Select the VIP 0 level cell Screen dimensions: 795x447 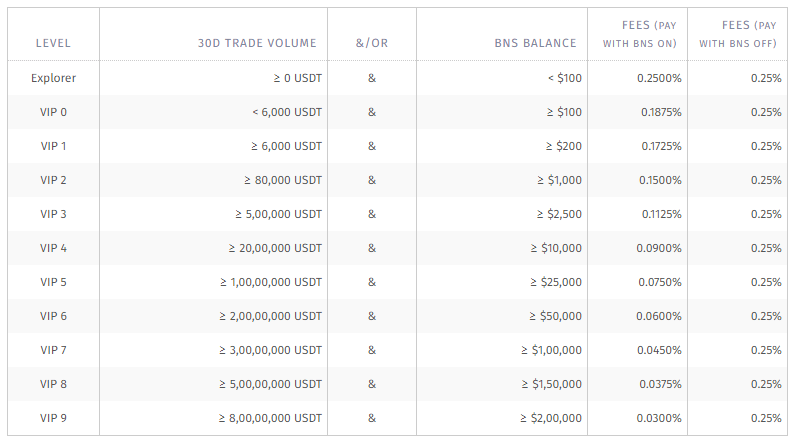53,112
